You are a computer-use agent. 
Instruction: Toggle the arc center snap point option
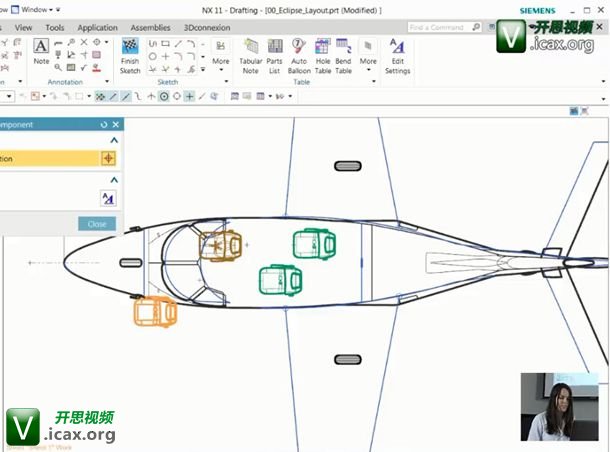pyautogui.click(x=164, y=96)
